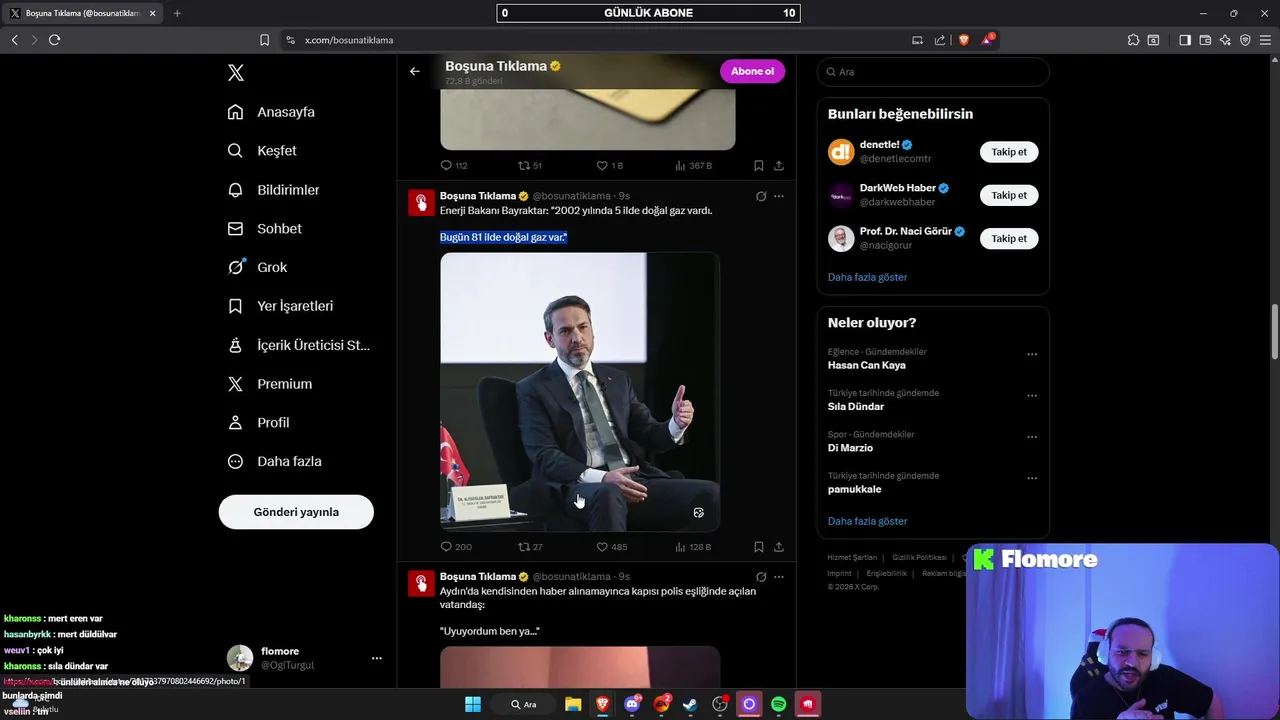Viewport: 1280px width, 720px height.
Task: Open İçerik Üreticisi Stüdyosu item
Action: point(298,345)
